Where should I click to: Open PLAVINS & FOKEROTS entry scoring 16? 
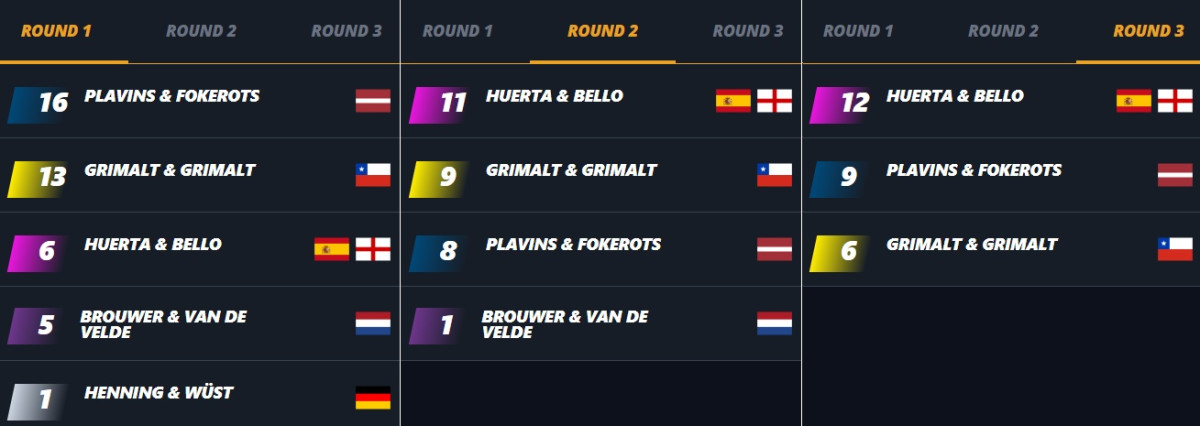point(200,100)
